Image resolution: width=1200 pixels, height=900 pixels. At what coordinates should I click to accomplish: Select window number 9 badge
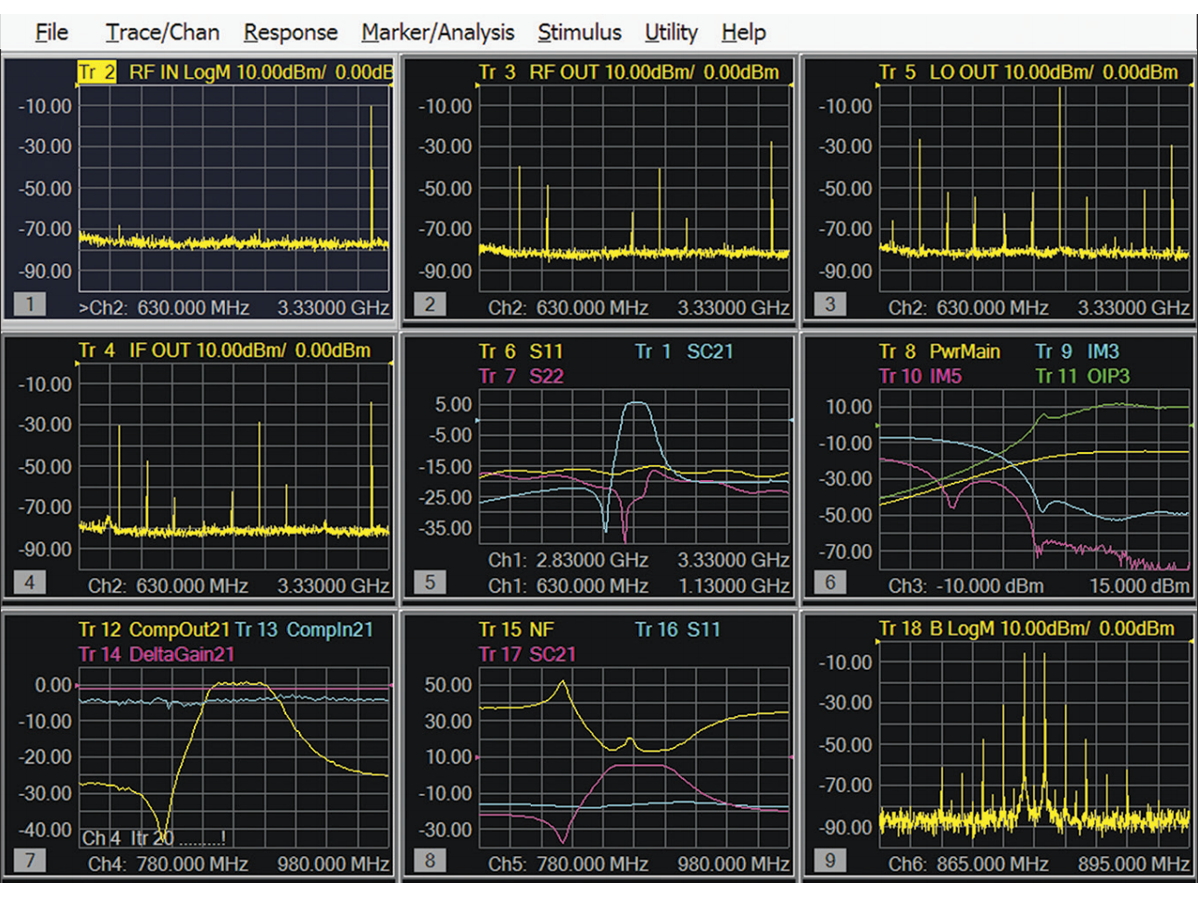point(830,860)
